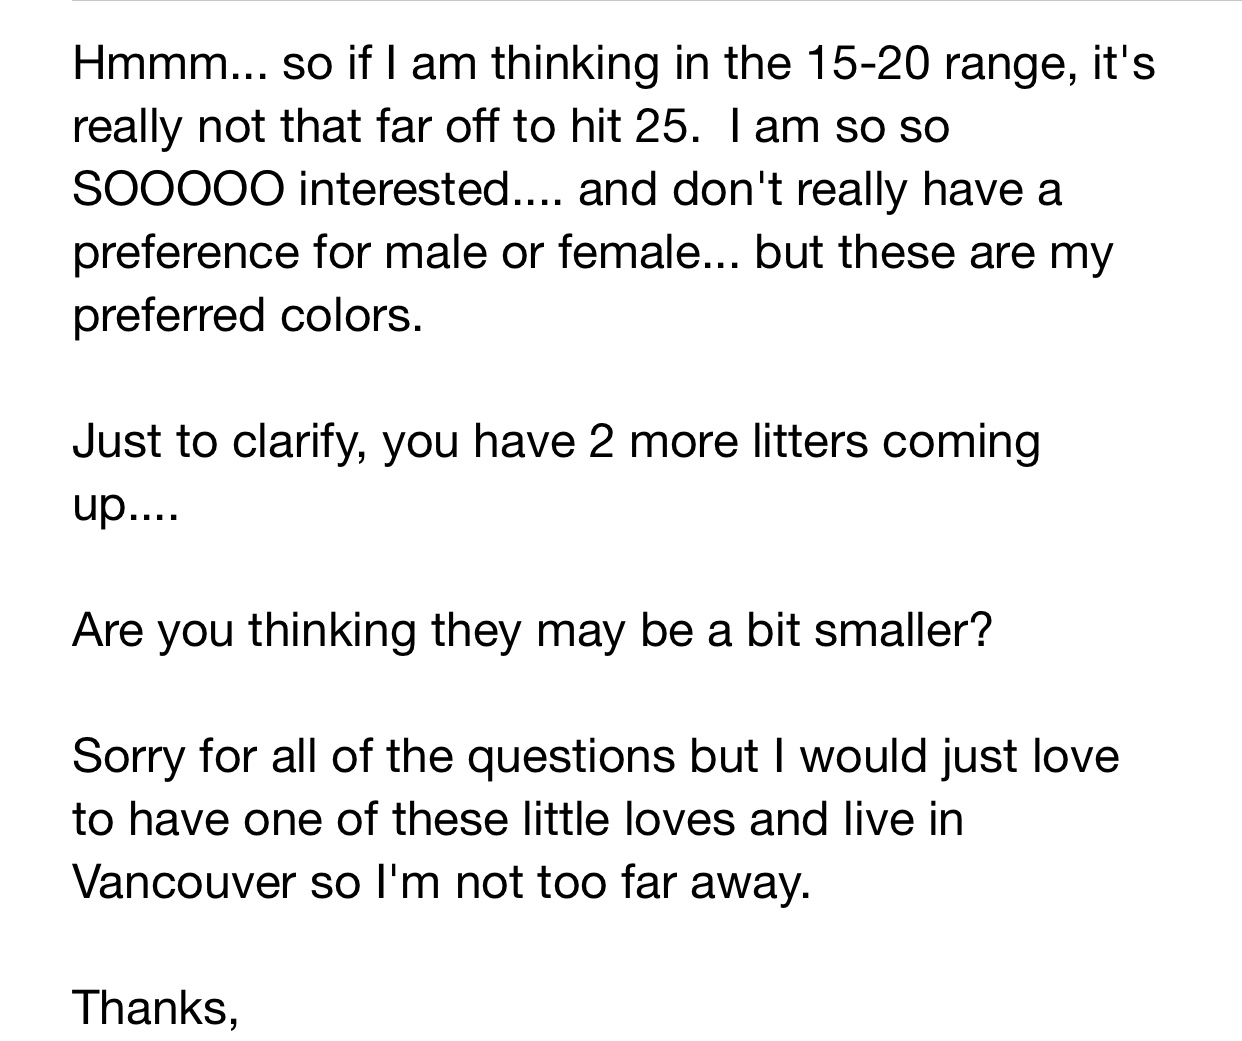Image resolution: width=1242 pixels, height=1041 pixels.
Task: Click the trailing "up...." text
Action: 124,507
